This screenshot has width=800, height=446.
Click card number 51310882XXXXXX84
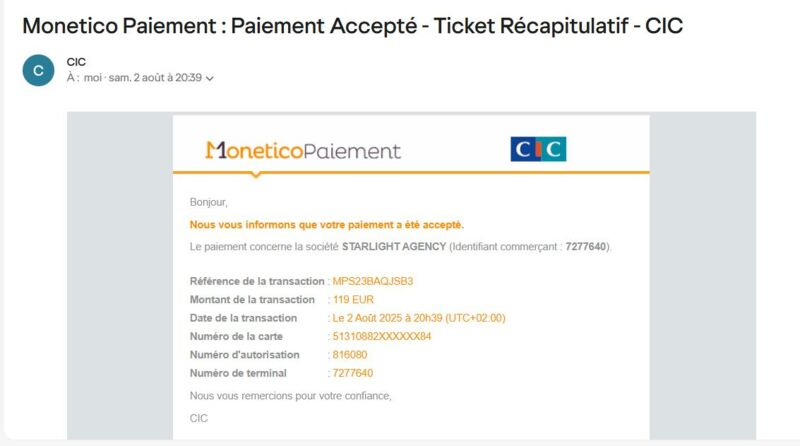382,336
